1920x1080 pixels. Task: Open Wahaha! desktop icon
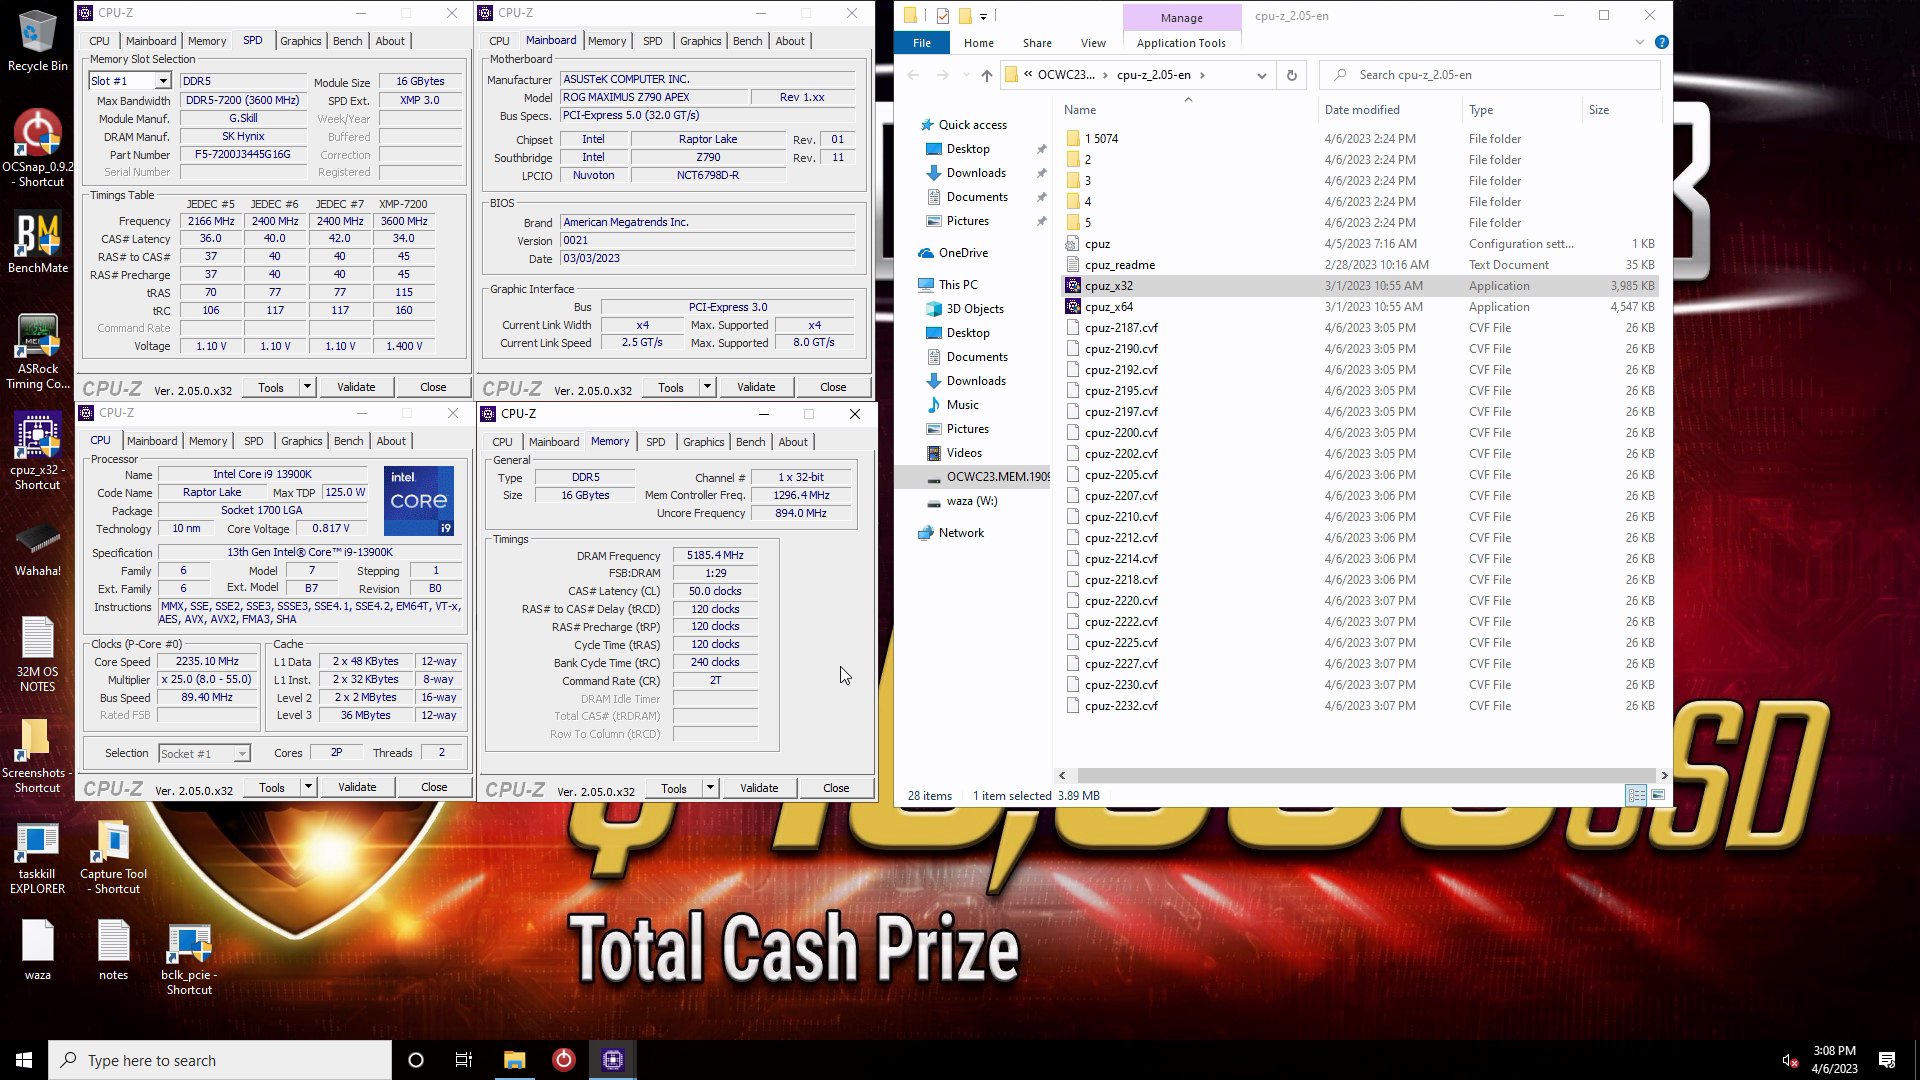pos(37,550)
